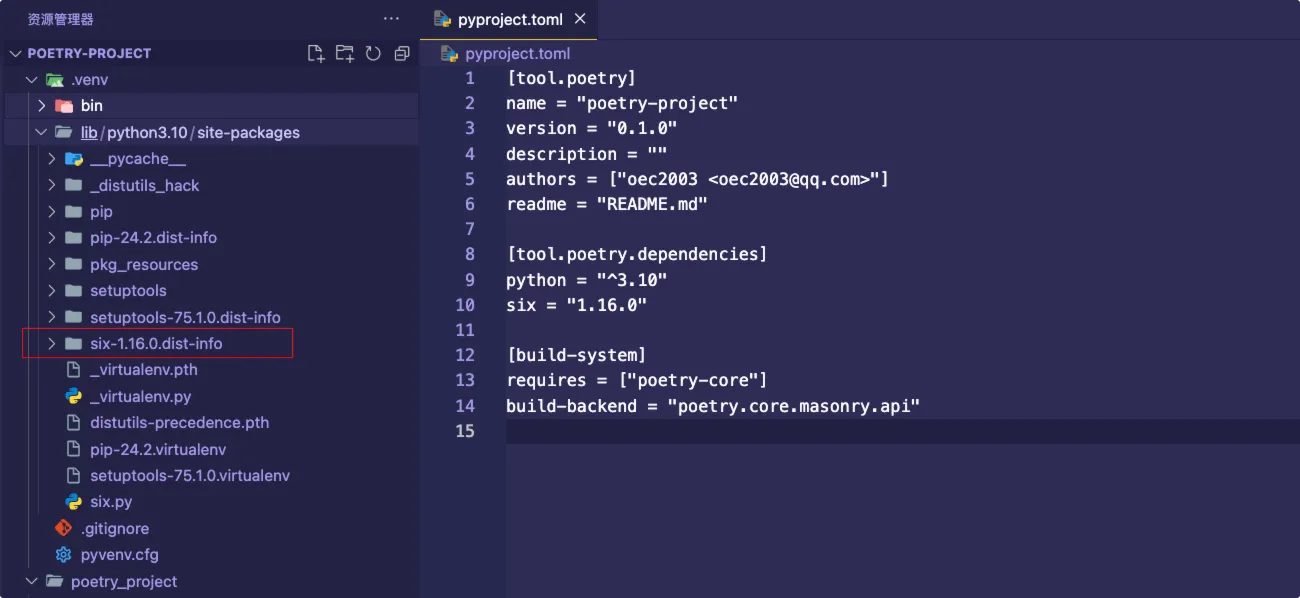Click the pip-24.2.virtualenv file icon
1300x598 pixels.
point(73,449)
